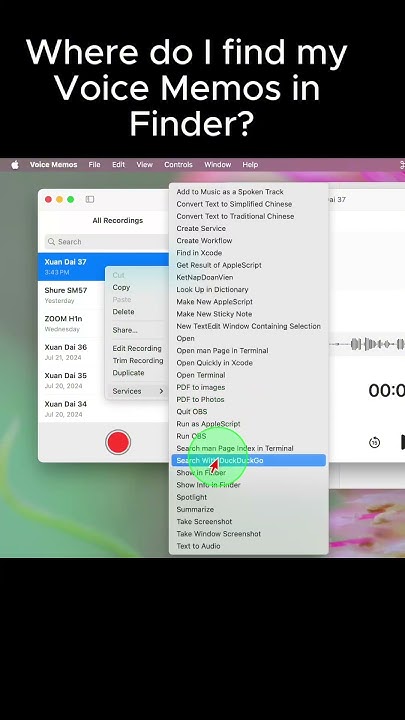
Task: Choose Delete in the context menu
Action: 124,312
